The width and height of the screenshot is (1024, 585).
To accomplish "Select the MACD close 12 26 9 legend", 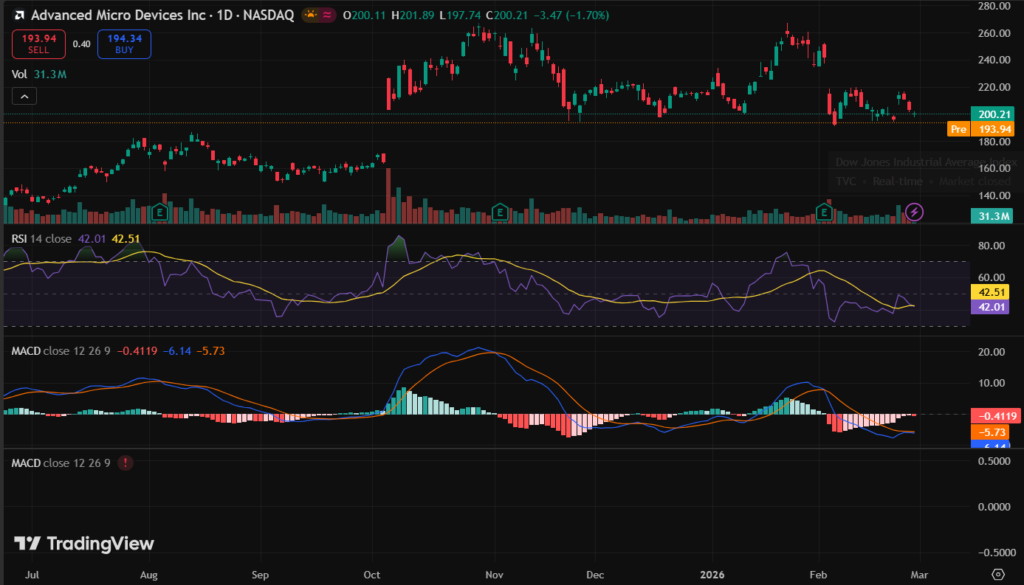I will pyautogui.click(x=60, y=351).
